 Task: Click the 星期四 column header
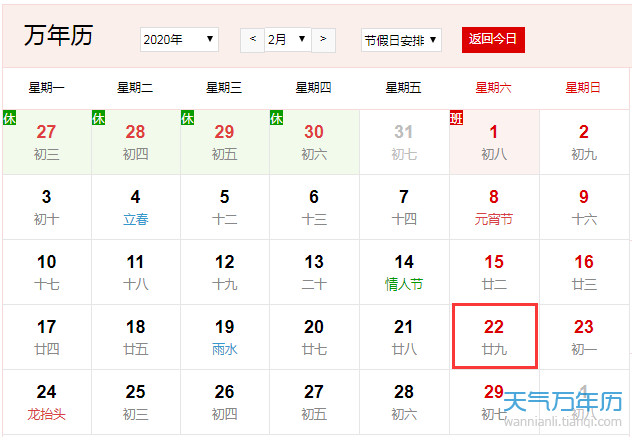coord(314,87)
